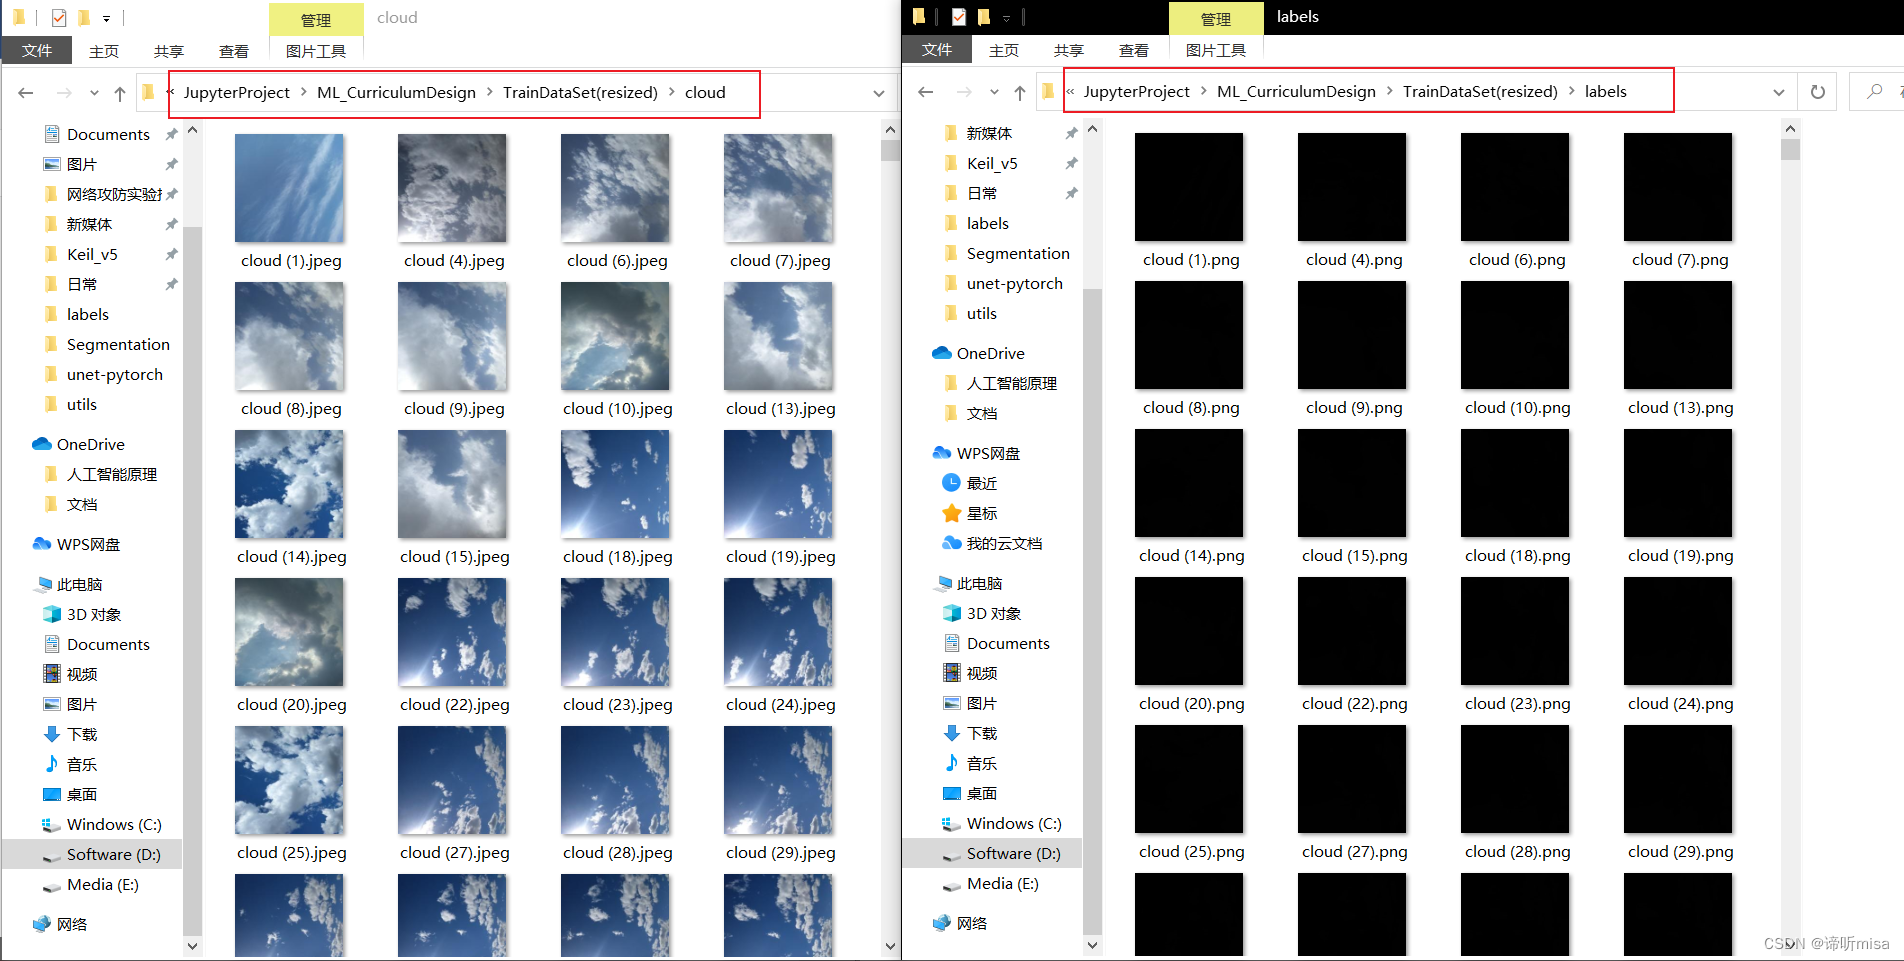Screen dimensions: 1904x961
Task: Open the 查看 tab in labels window
Action: [1134, 50]
